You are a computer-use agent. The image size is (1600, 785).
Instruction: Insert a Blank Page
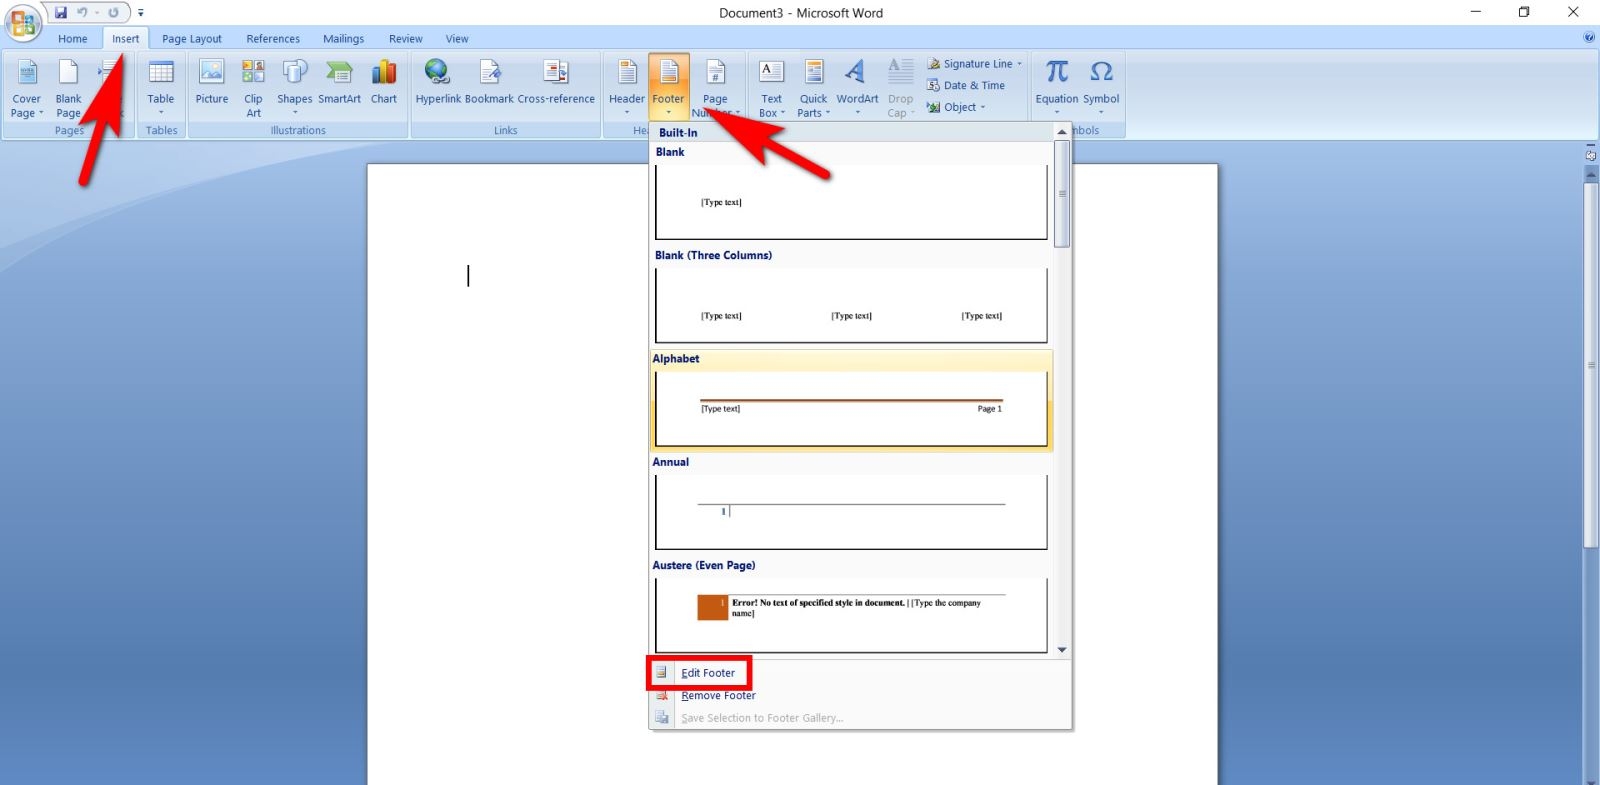pyautogui.click(x=68, y=88)
